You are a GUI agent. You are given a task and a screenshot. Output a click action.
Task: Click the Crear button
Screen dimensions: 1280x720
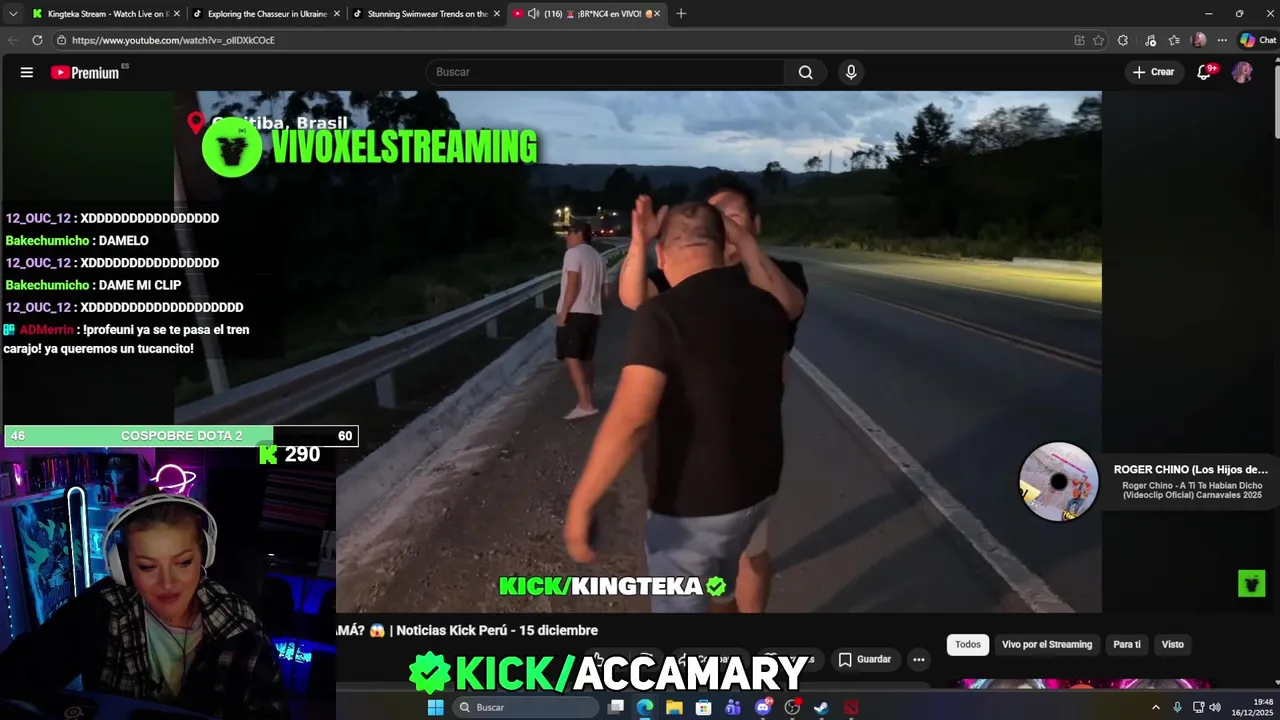tap(1153, 72)
